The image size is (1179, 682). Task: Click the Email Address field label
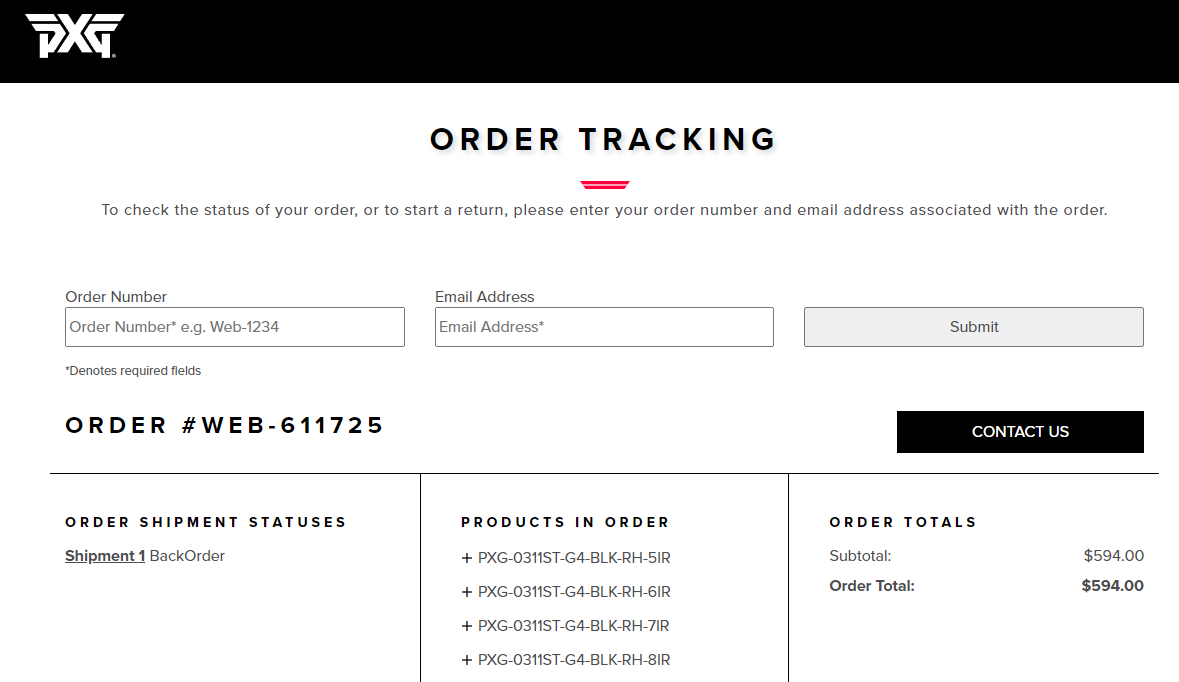click(485, 297)
